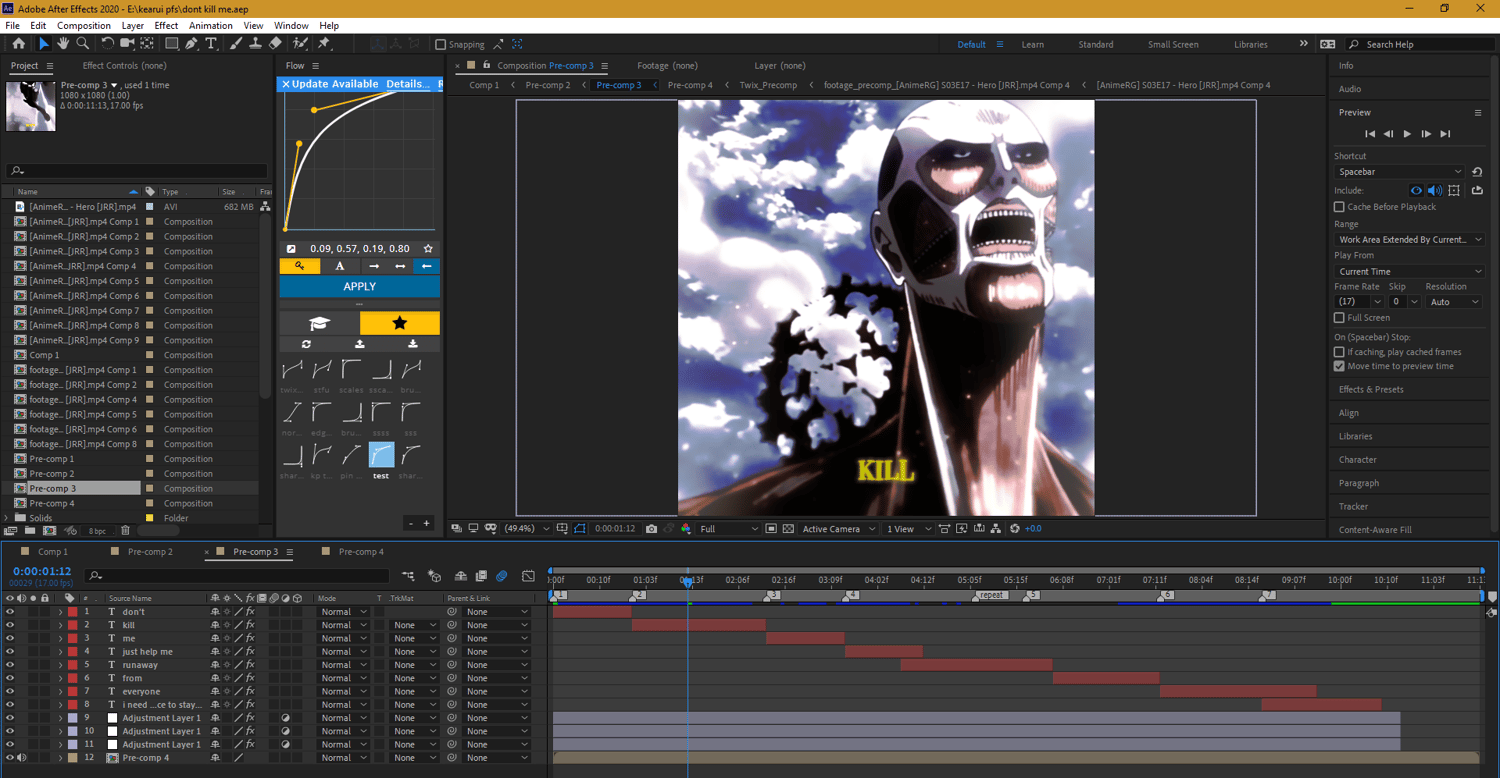Select the Unified Camera tool
1500x778 pixels.
tap(127, 44)
